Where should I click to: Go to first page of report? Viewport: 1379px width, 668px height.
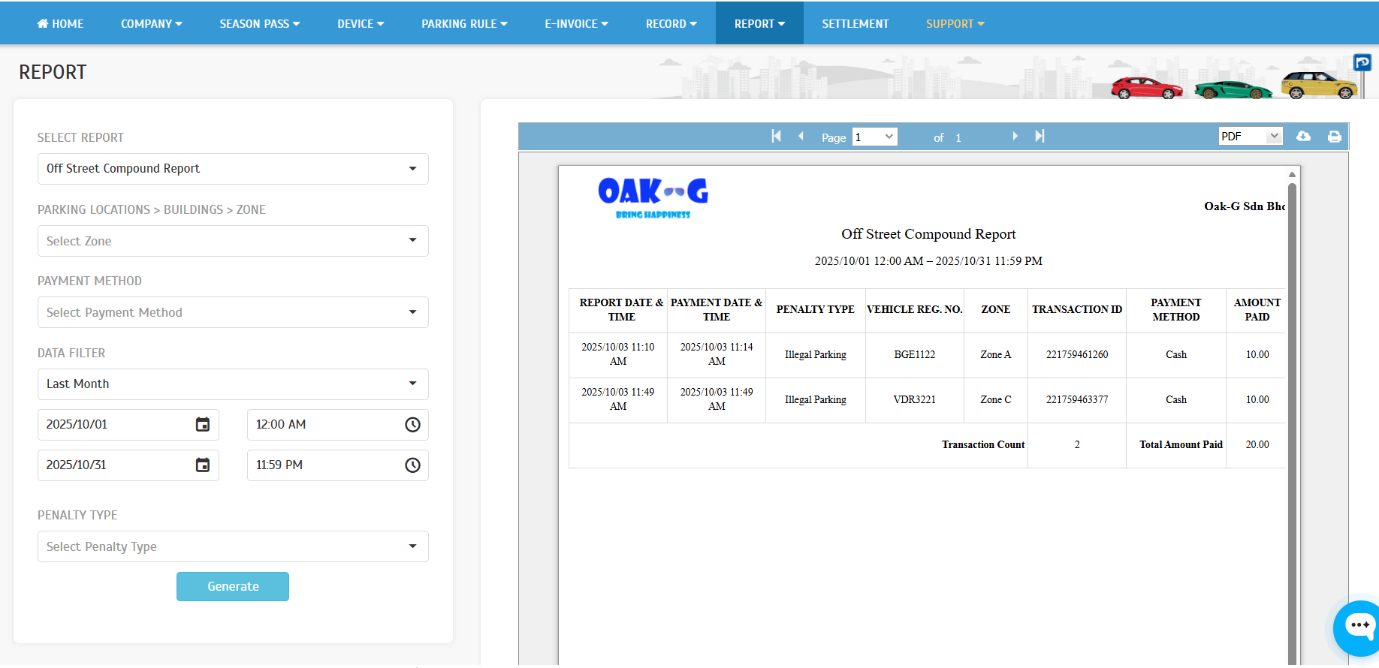pos(776,136)
